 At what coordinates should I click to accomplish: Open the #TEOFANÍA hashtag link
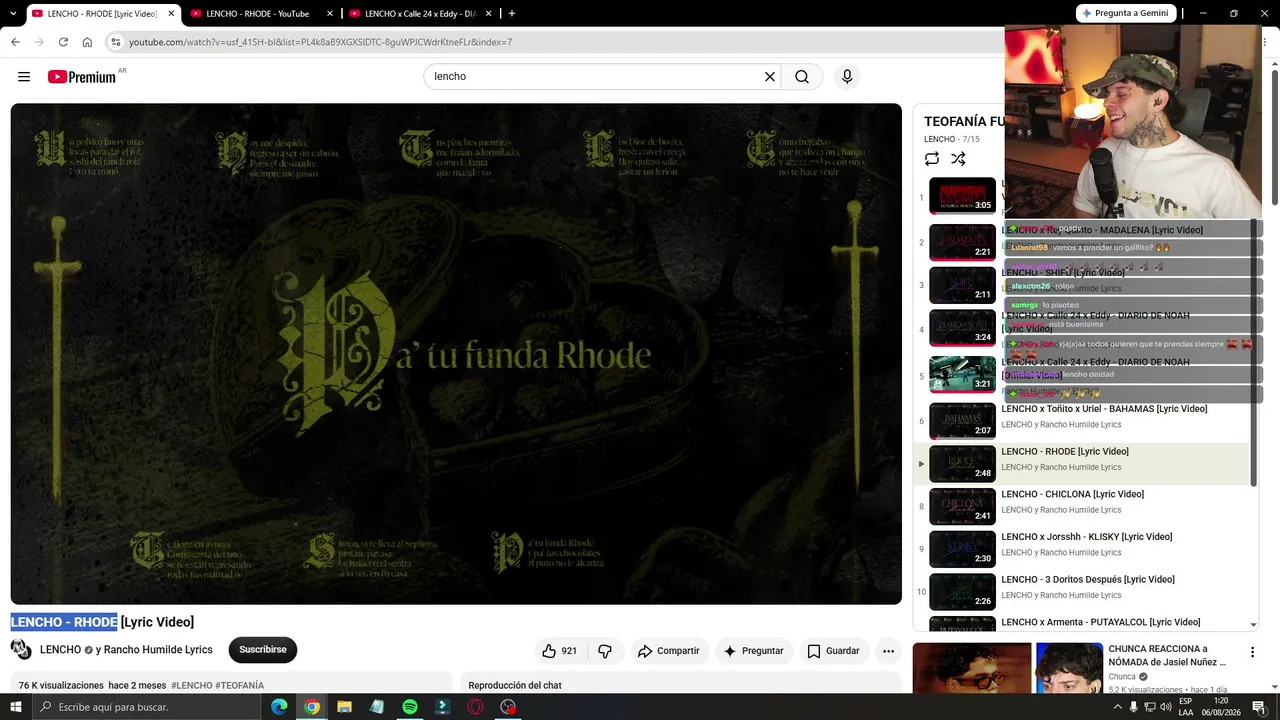(240, 686)
